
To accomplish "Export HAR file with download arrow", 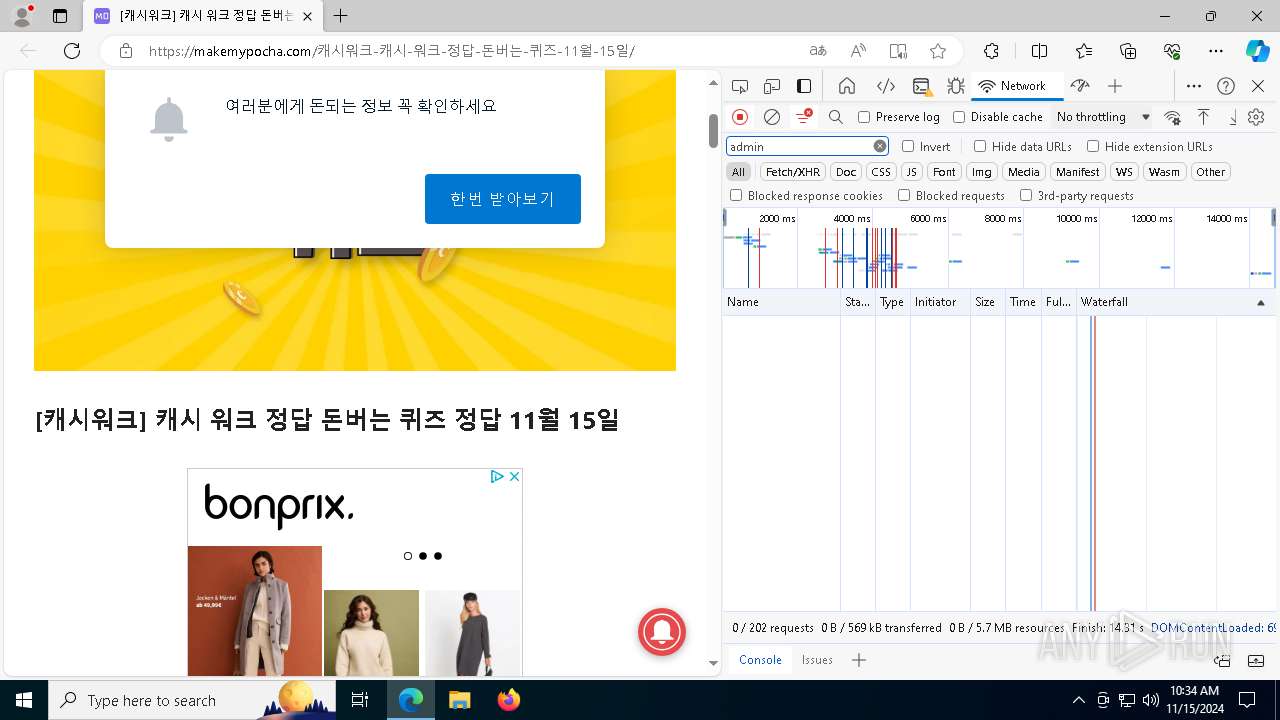I will (1233, 117).
